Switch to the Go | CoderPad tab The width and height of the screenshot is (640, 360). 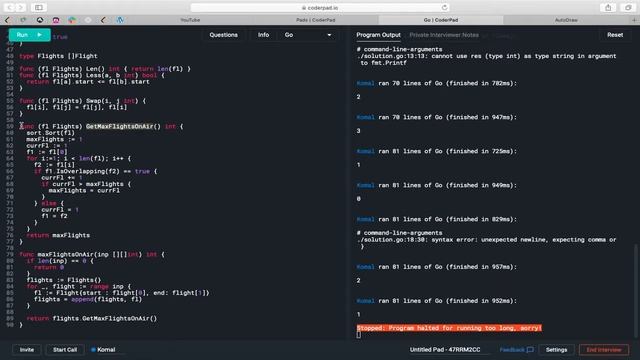click(x=441, y=20)
